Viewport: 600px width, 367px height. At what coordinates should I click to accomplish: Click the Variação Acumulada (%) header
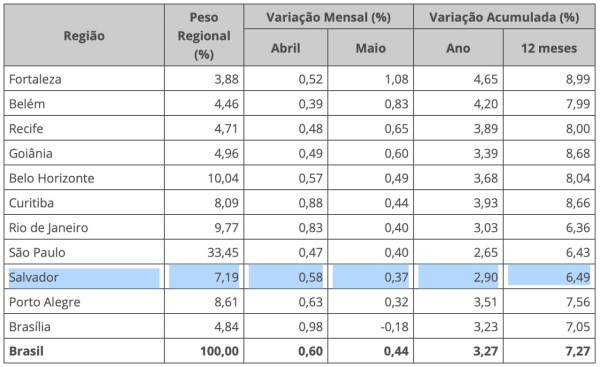point(504,17)
